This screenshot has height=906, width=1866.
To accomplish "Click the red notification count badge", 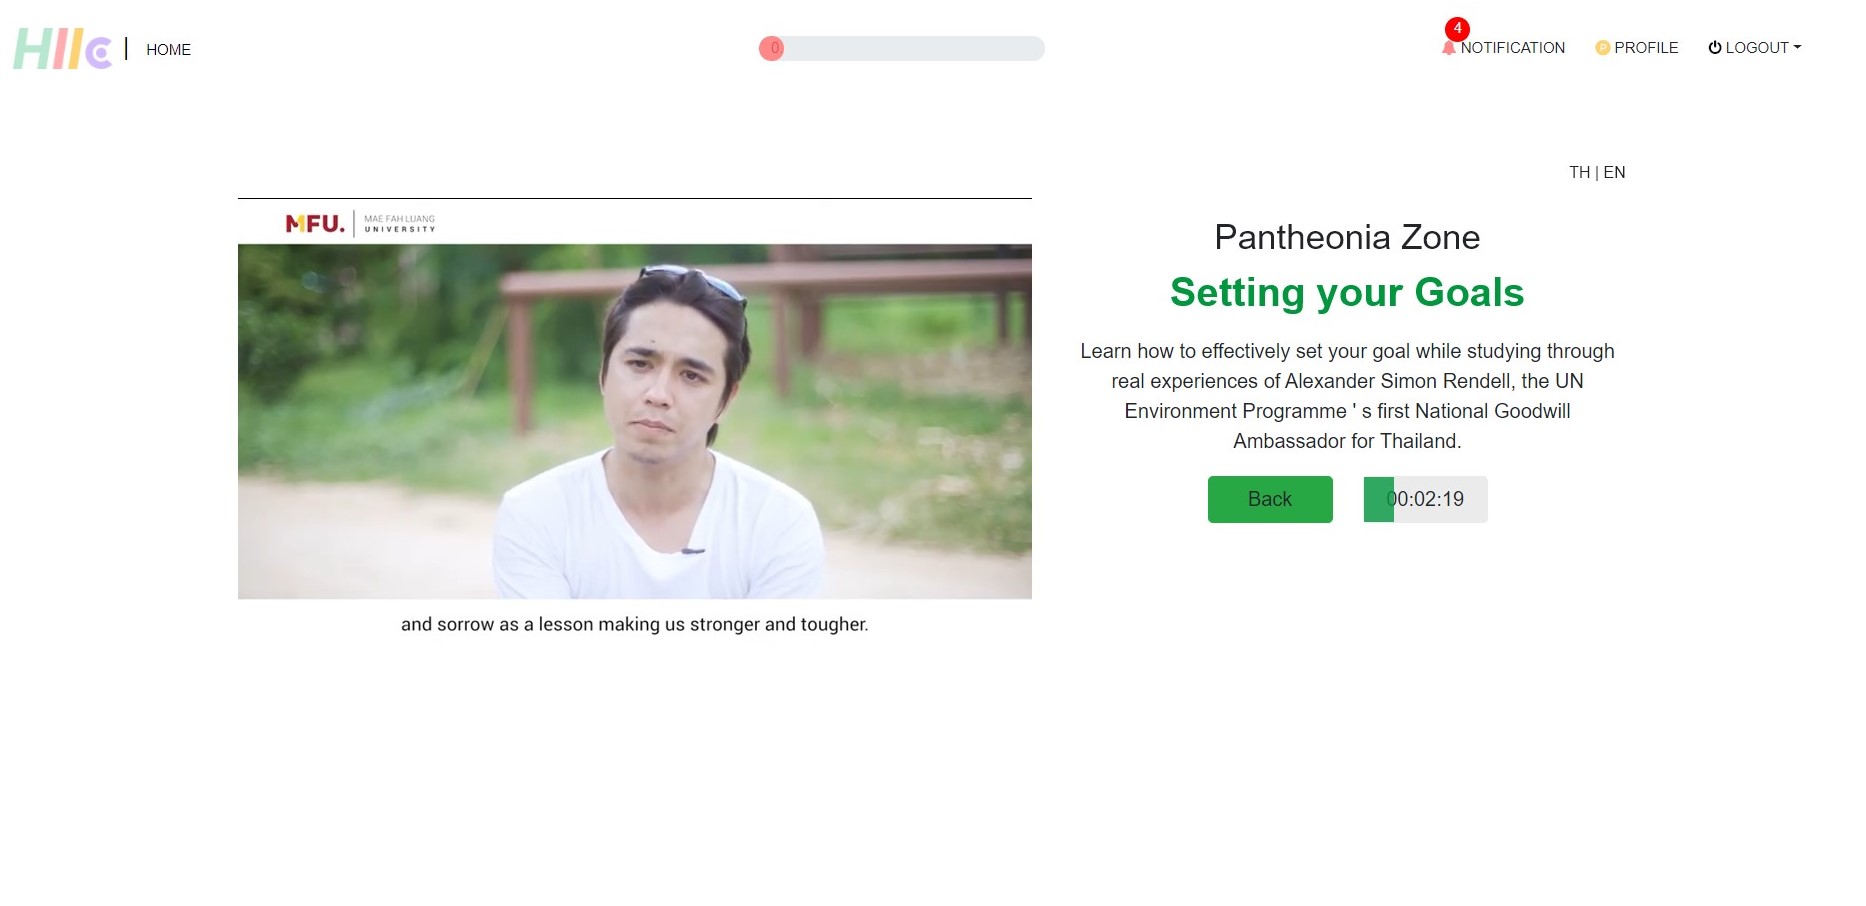I will click(x=1457, y=29).
